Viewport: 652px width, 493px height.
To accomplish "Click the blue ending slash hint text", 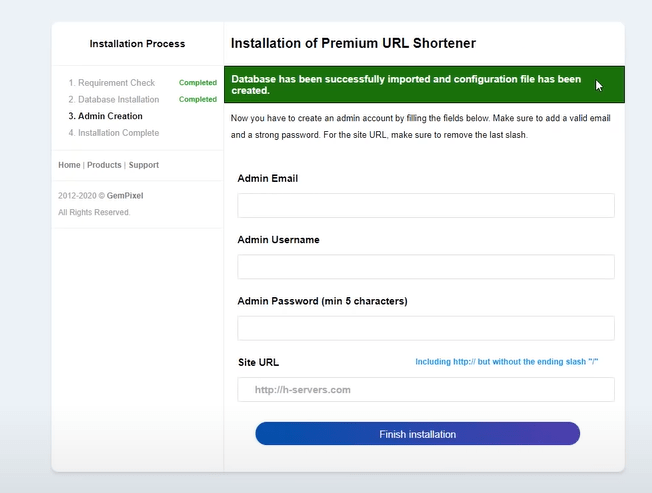I will (506, 361).
